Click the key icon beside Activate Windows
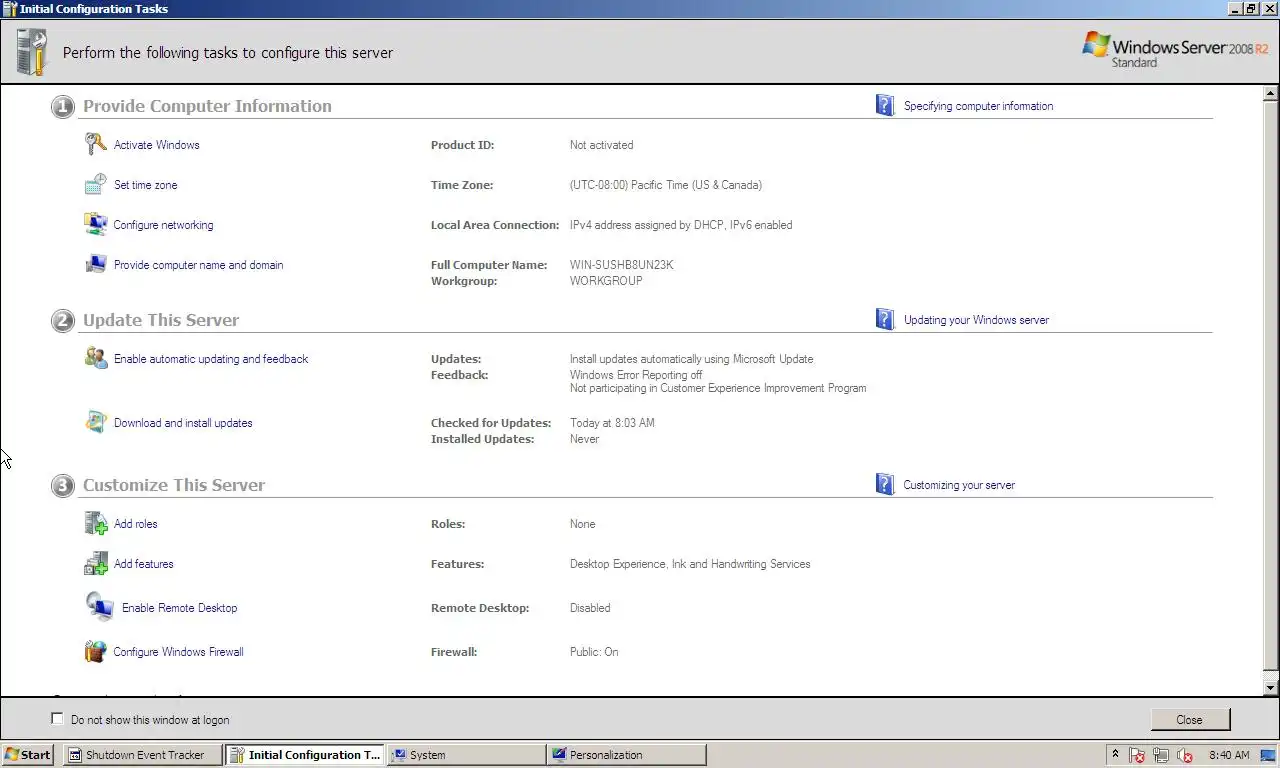The height and width of the screenshot is (768, 1280). [x=96, y=144]
